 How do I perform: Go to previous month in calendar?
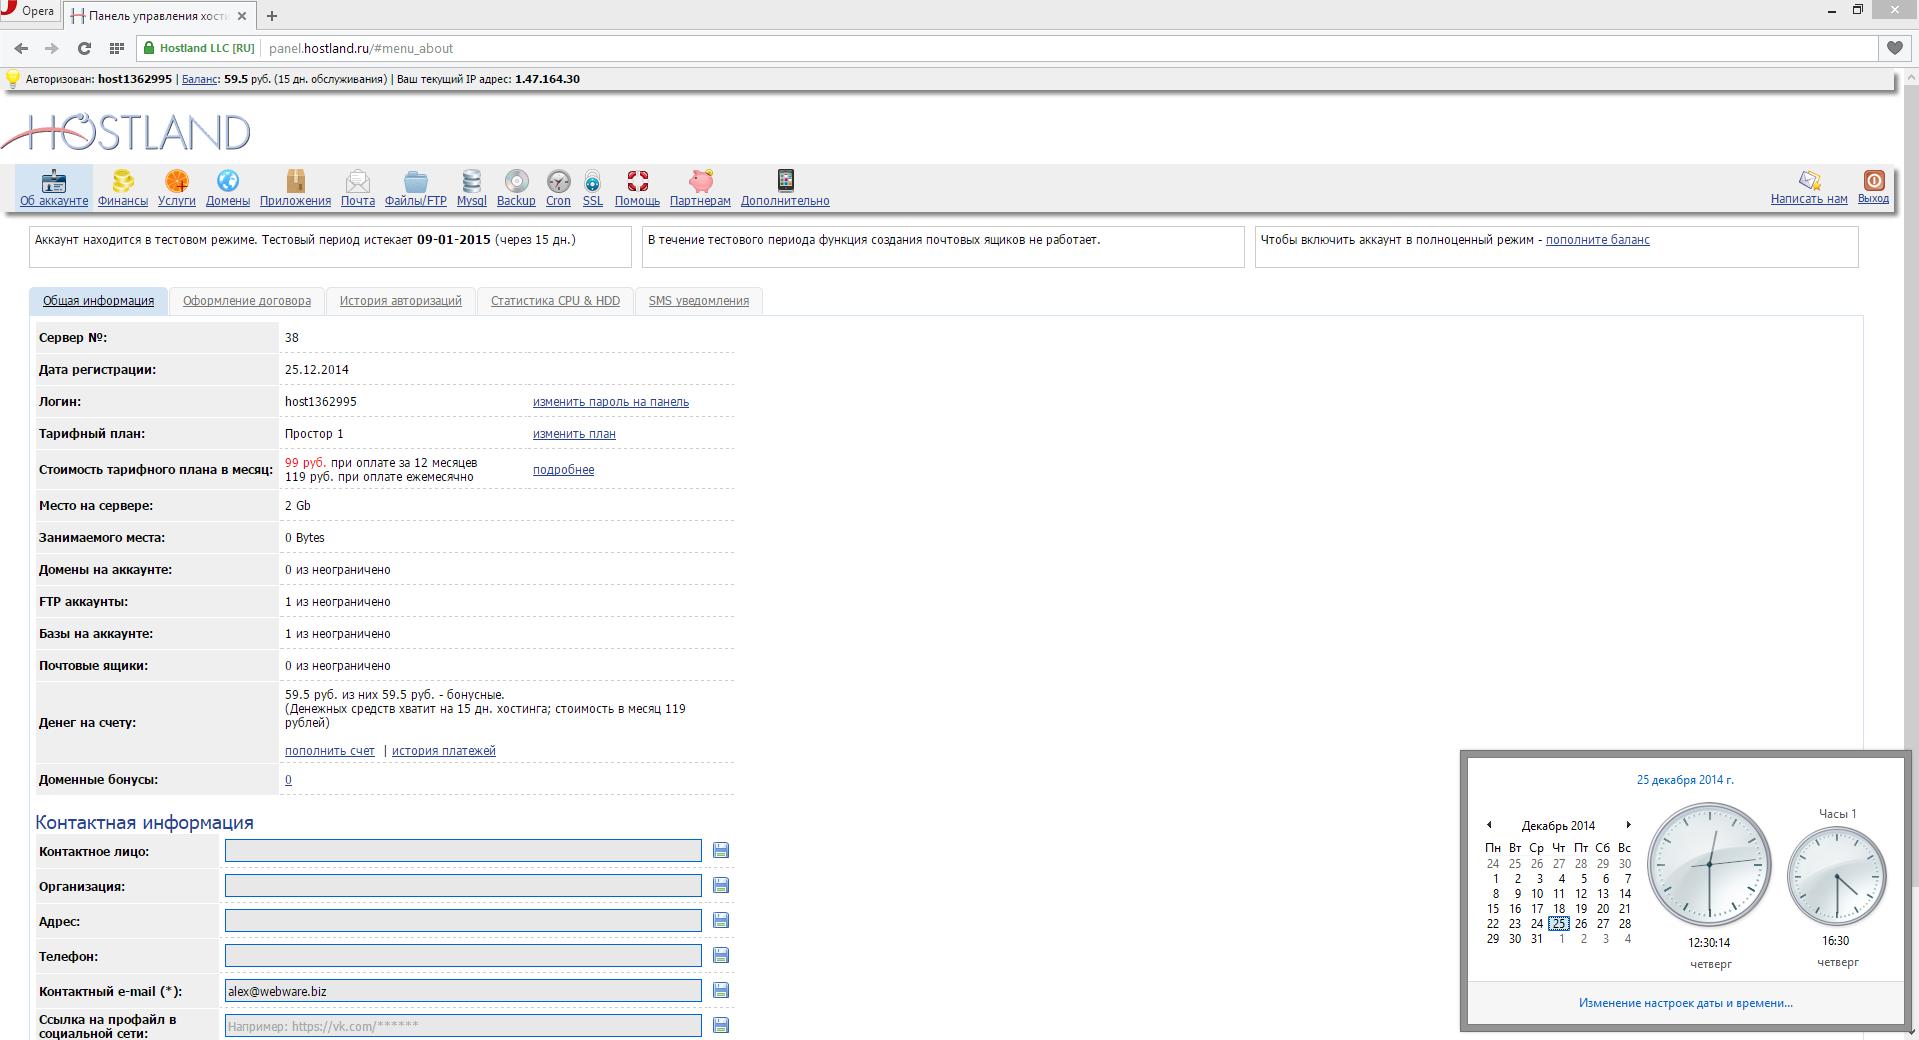click(1489, 825)
